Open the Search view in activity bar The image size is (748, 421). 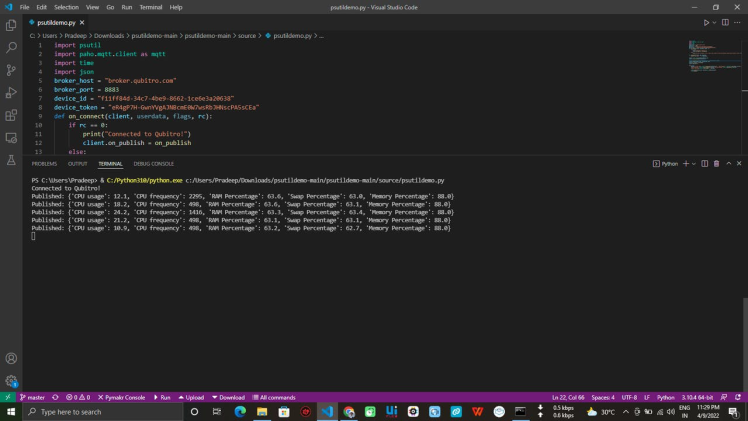[11, 47]
